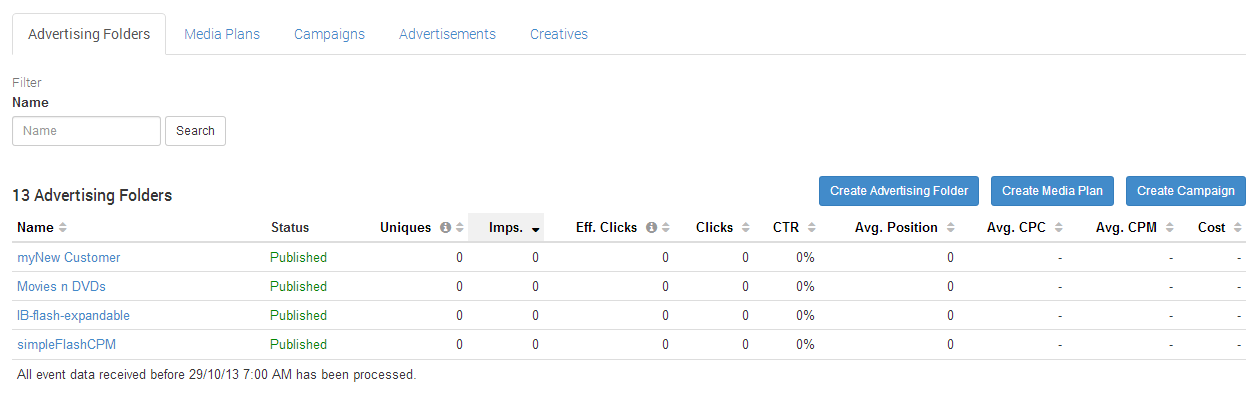Image resolution: width=1256 pixels, height=395 pixels.
Task: Click the Search button
Action: pyautogui.click(x=195, y=131)
